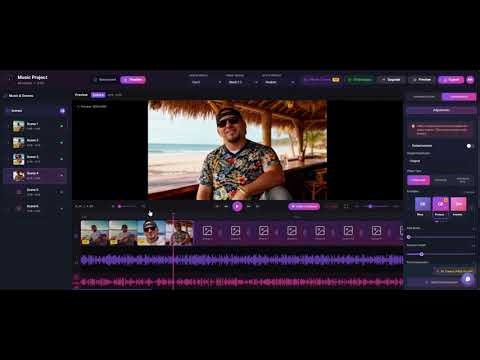Viewport: 480px width, 360px height.
Task: Click the purple badge next to the Preview label
Action: pos(98,95)
